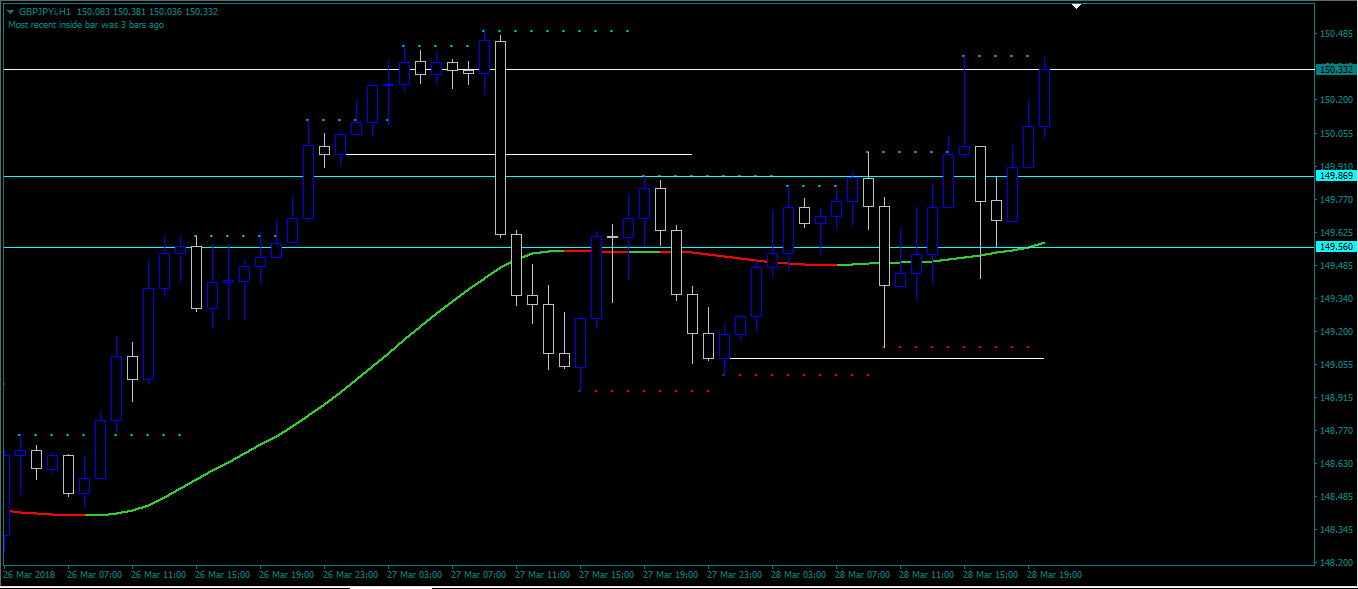The image size is (1358, 589).
Task: Click the 148.915 price scale value
Action: click(x=1337, y=397)
